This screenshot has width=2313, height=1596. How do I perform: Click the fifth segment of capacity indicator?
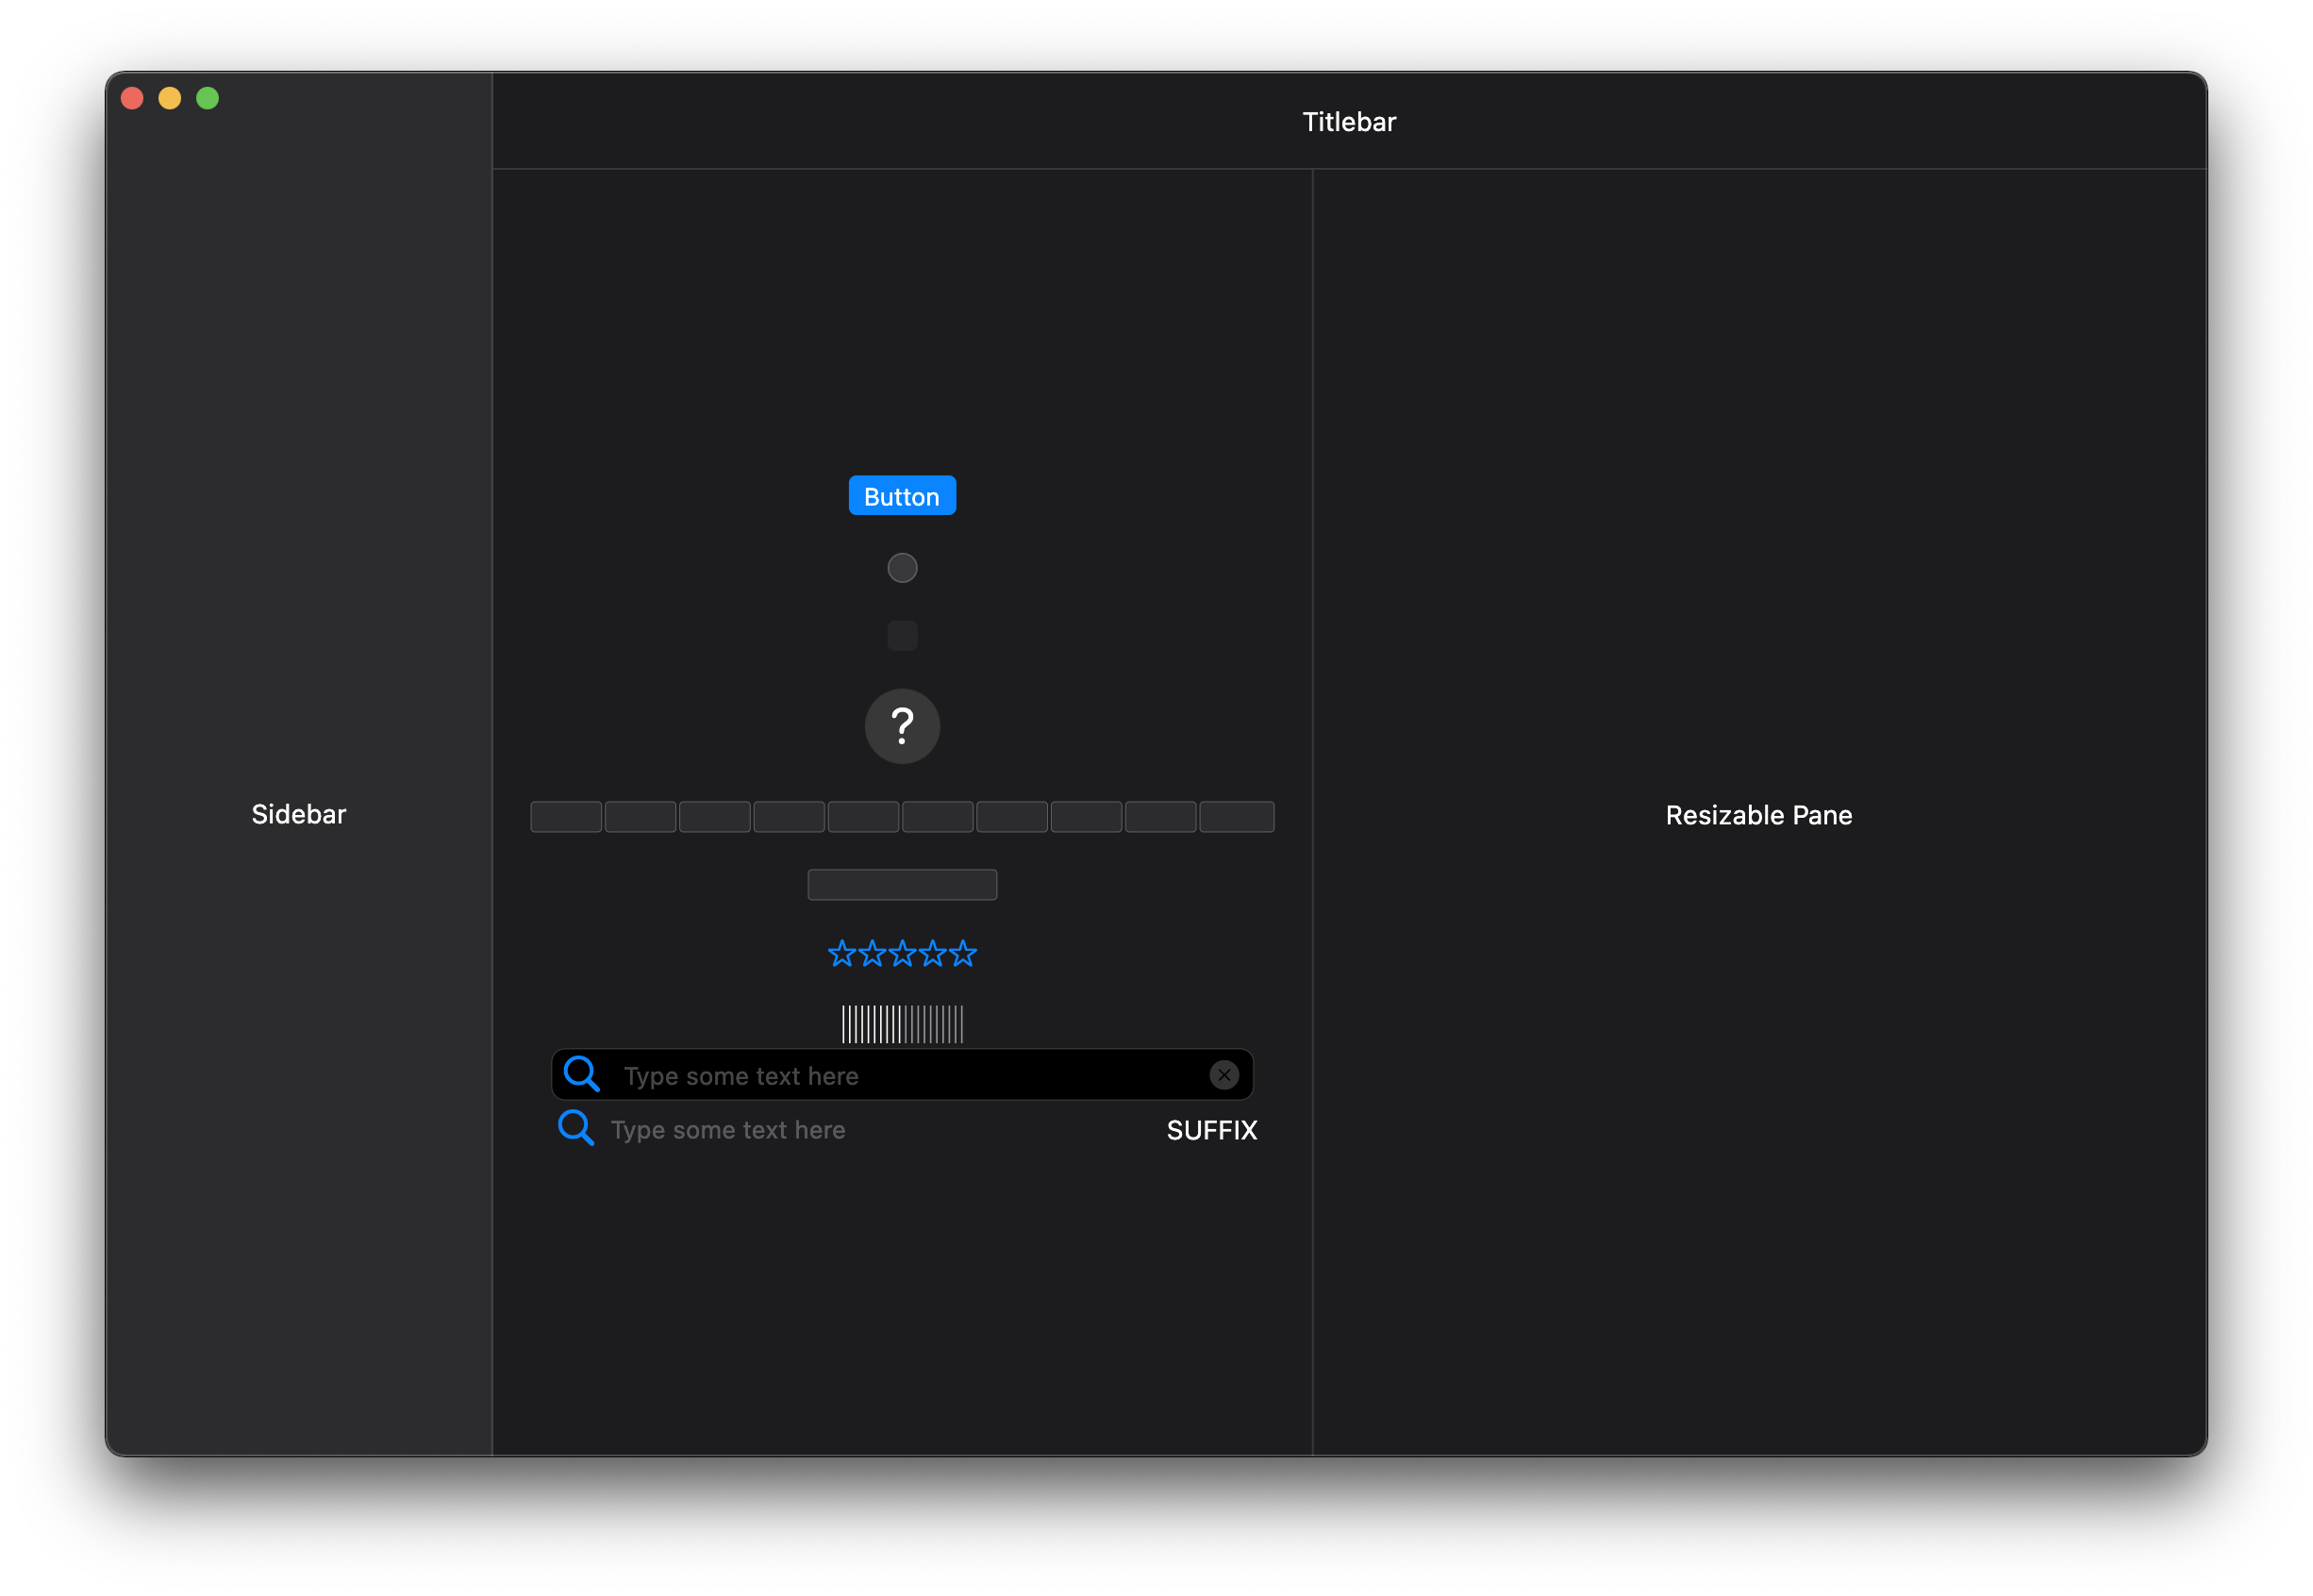pyautogui.click(x=863, y=817)
